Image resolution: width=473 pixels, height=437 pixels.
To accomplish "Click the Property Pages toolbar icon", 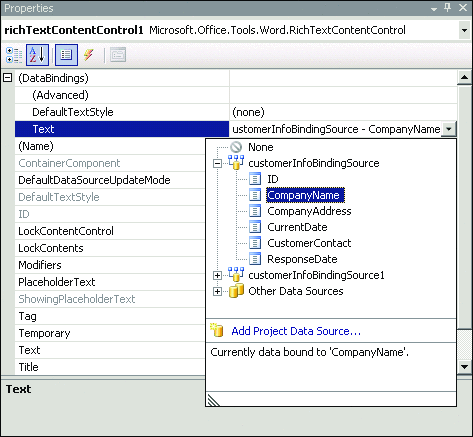I will click(x=118, y=55).
